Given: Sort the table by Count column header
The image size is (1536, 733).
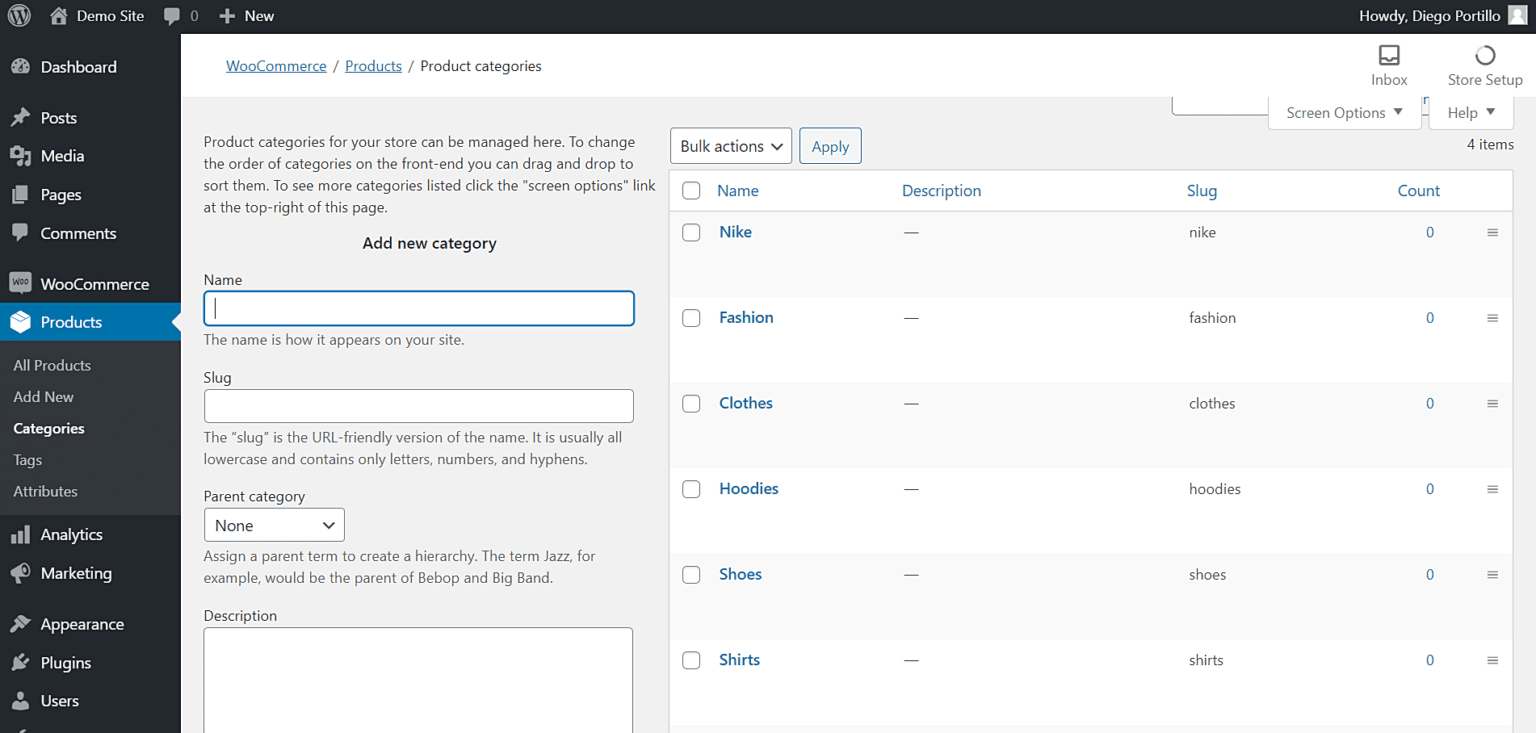Looking at the screenshot, I should [x=1418, y=191].
